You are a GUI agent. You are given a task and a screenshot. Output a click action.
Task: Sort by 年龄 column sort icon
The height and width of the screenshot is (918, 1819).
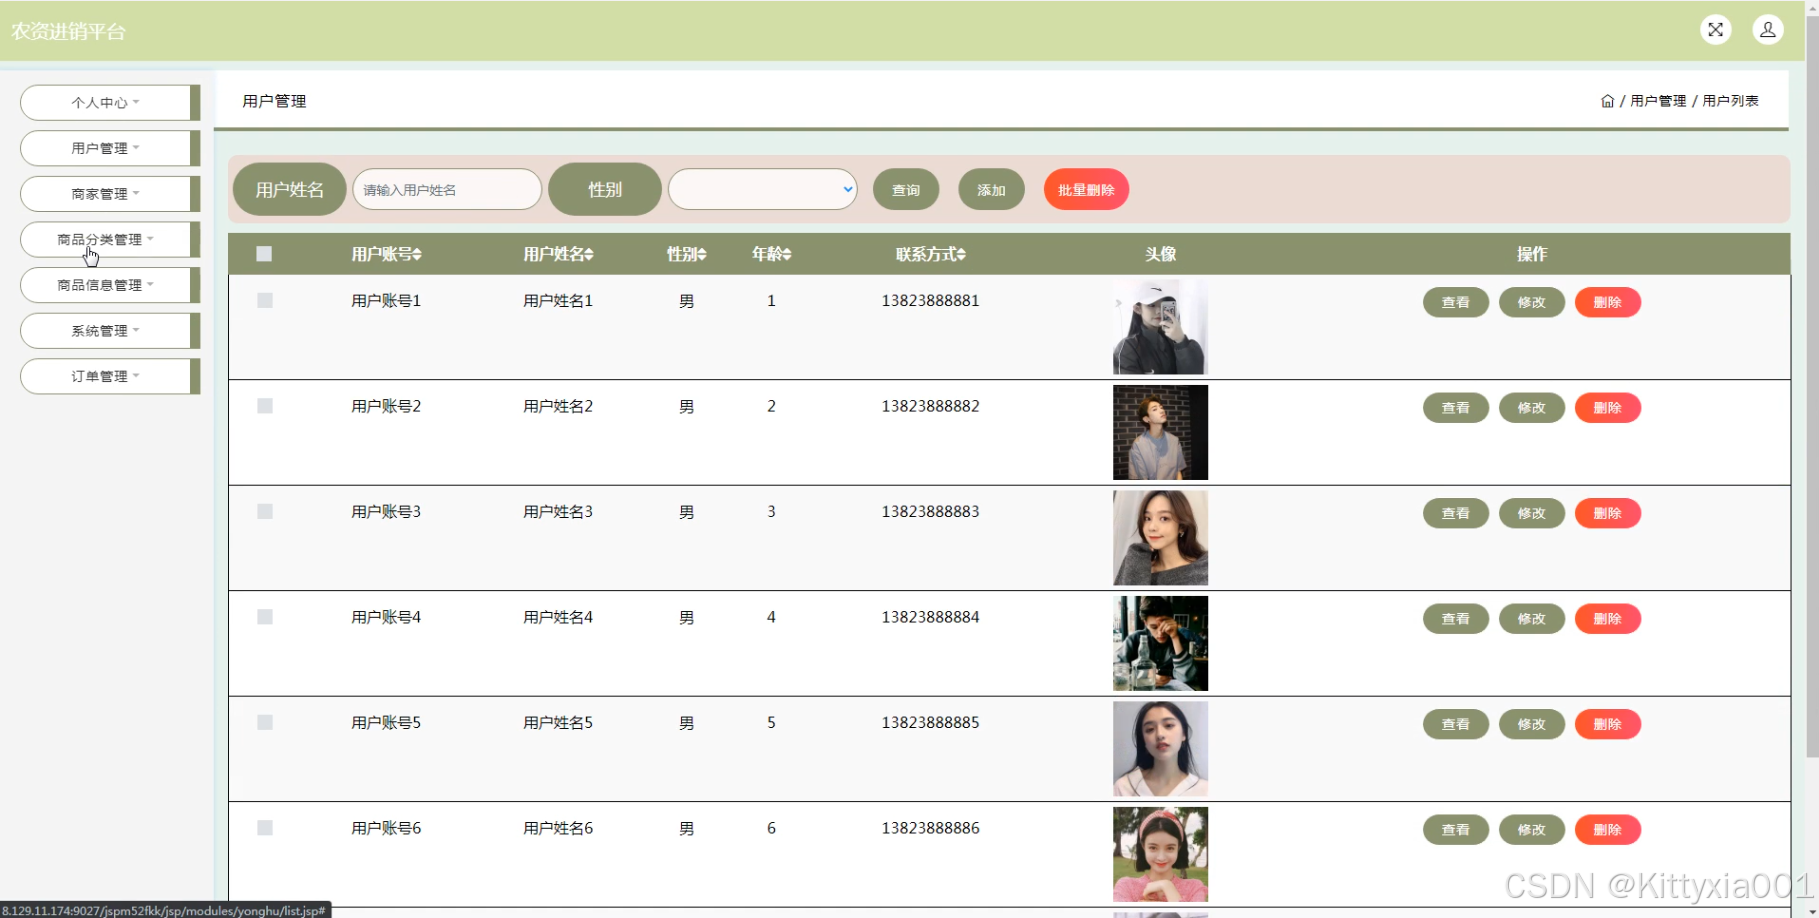[787, 255]
